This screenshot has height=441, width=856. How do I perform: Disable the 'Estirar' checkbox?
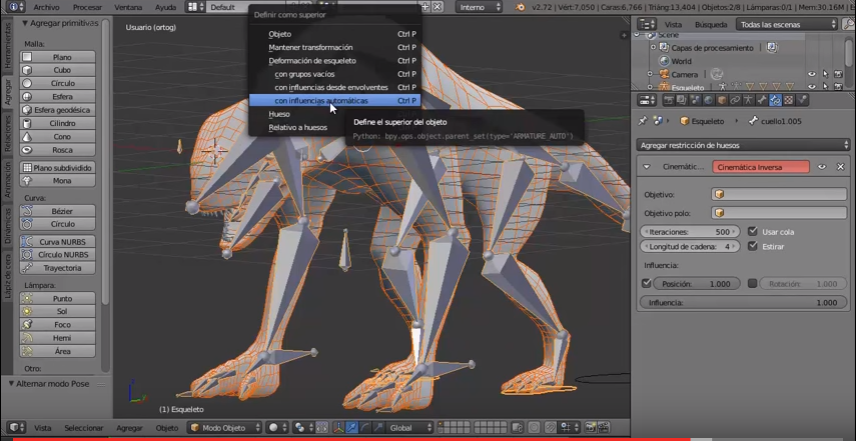(x=753, y=246)
